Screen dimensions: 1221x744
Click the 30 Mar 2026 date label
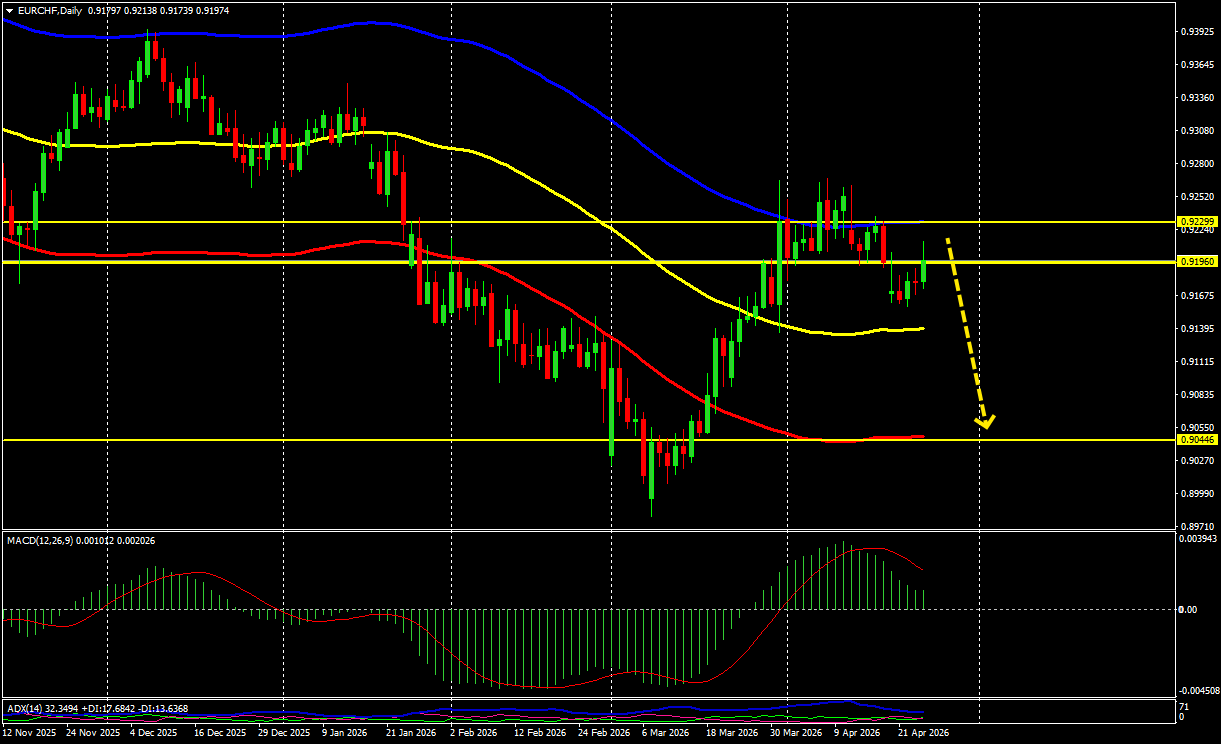794,732
